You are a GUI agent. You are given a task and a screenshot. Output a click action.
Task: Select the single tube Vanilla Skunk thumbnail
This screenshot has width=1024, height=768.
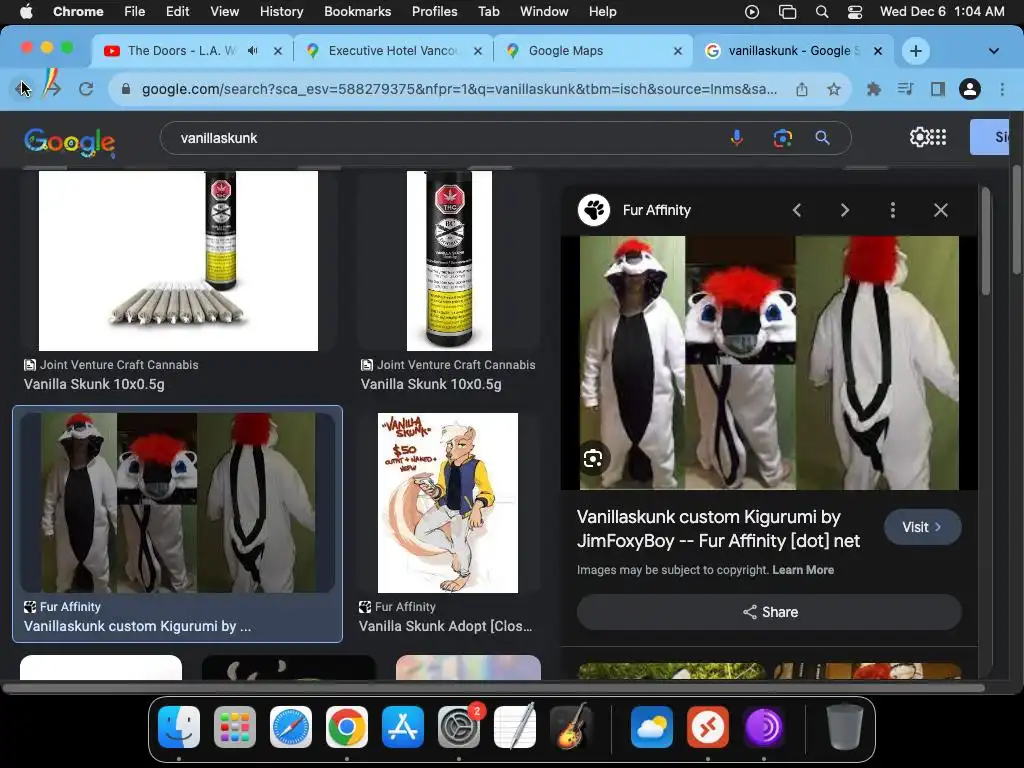[x=449, y=261]
